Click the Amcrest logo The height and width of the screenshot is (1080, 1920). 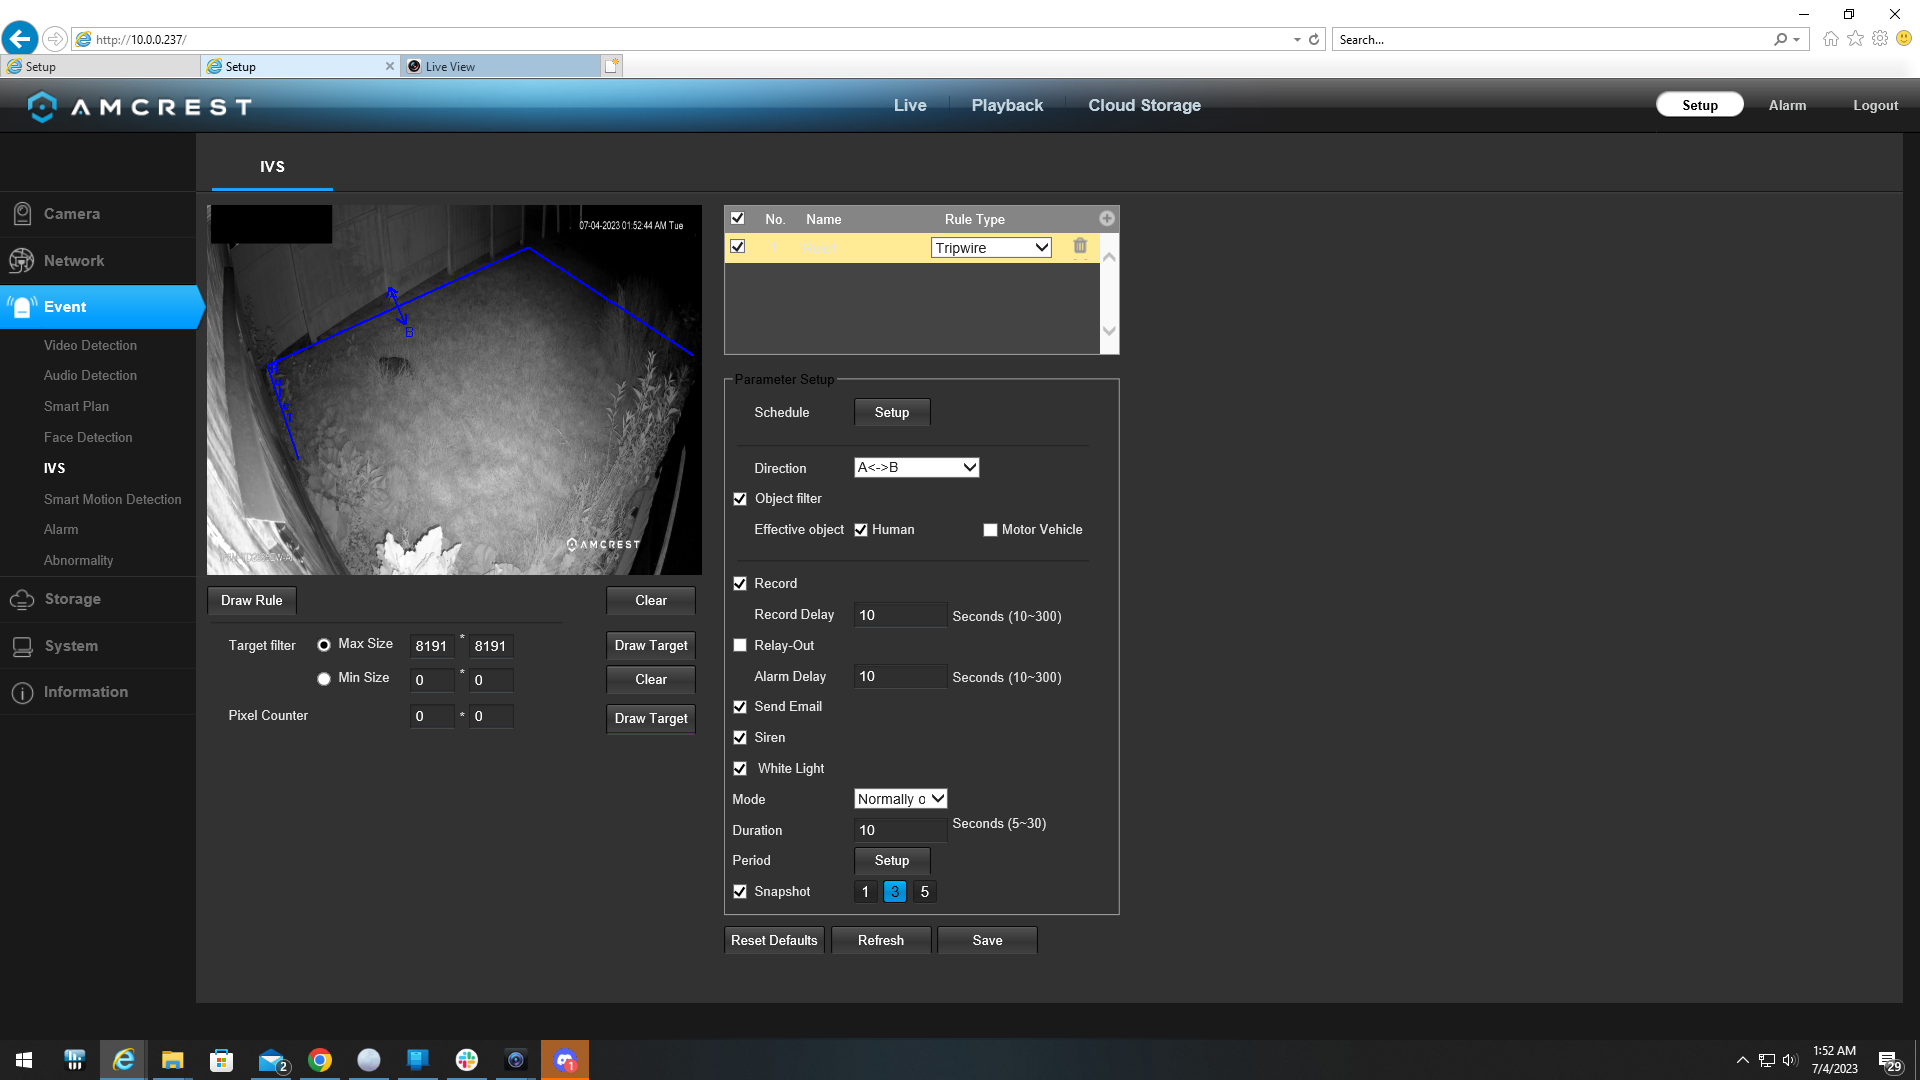[139, 106]
